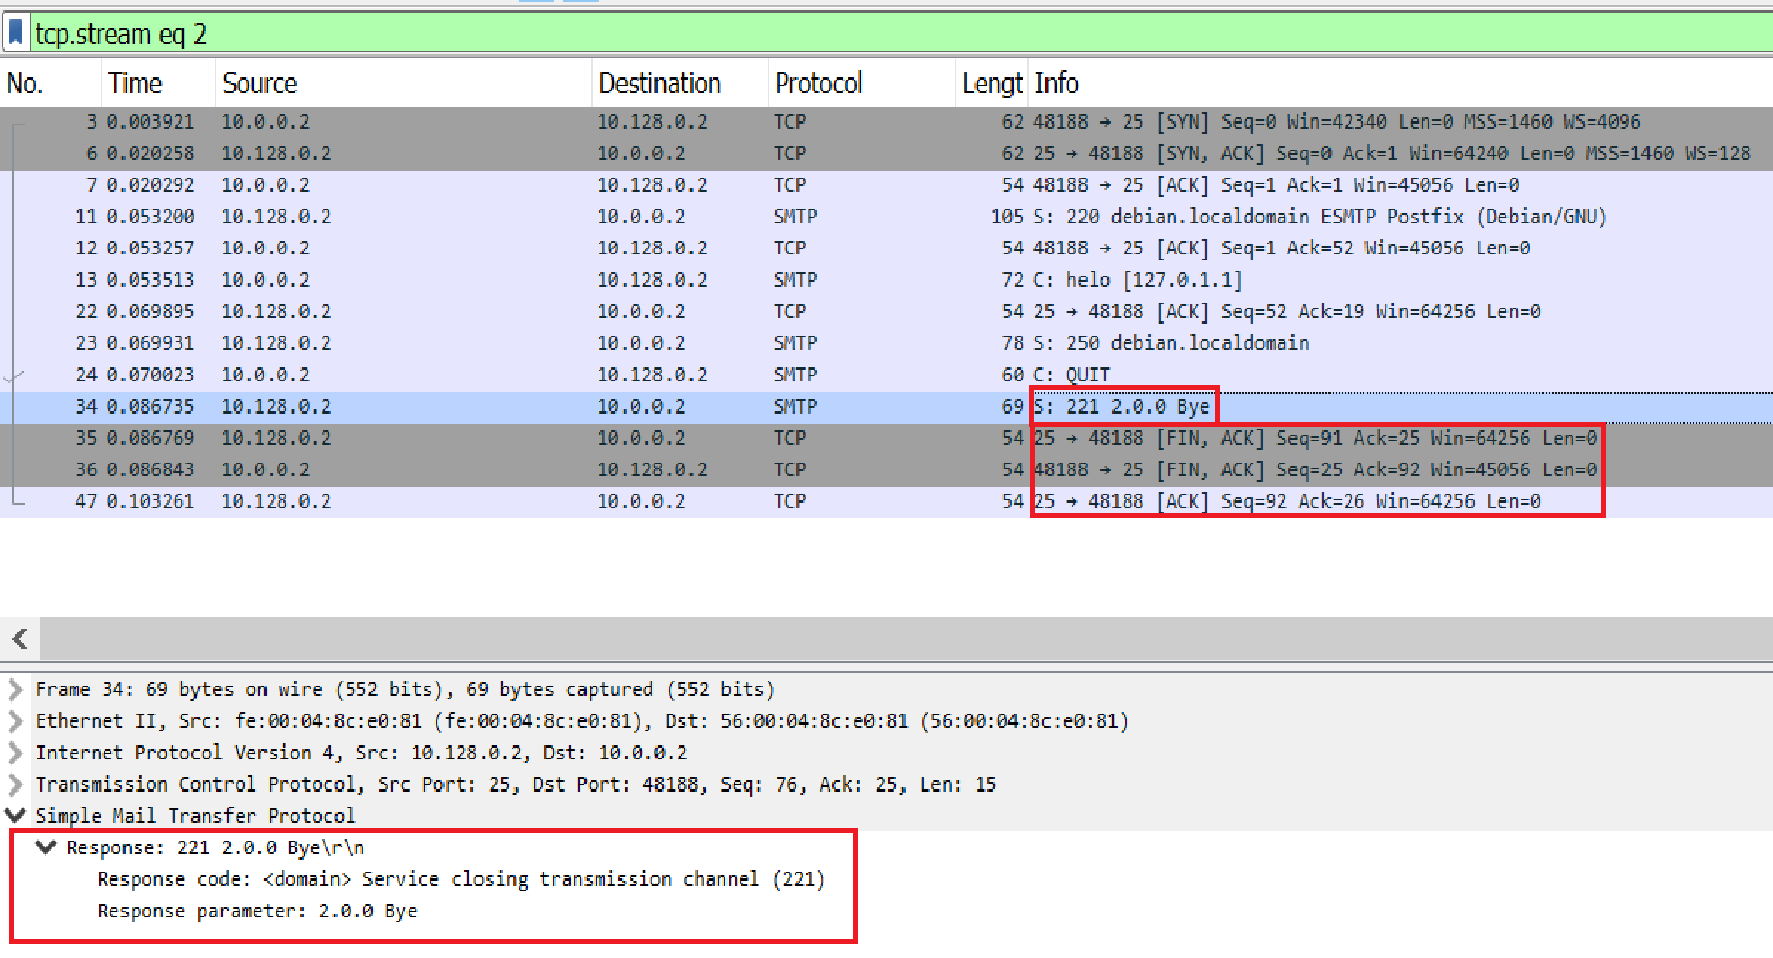This screenshot has width=1773, height=958.
Task: Sort packets by the Protocol column
Action: click(x=818, y=83)
